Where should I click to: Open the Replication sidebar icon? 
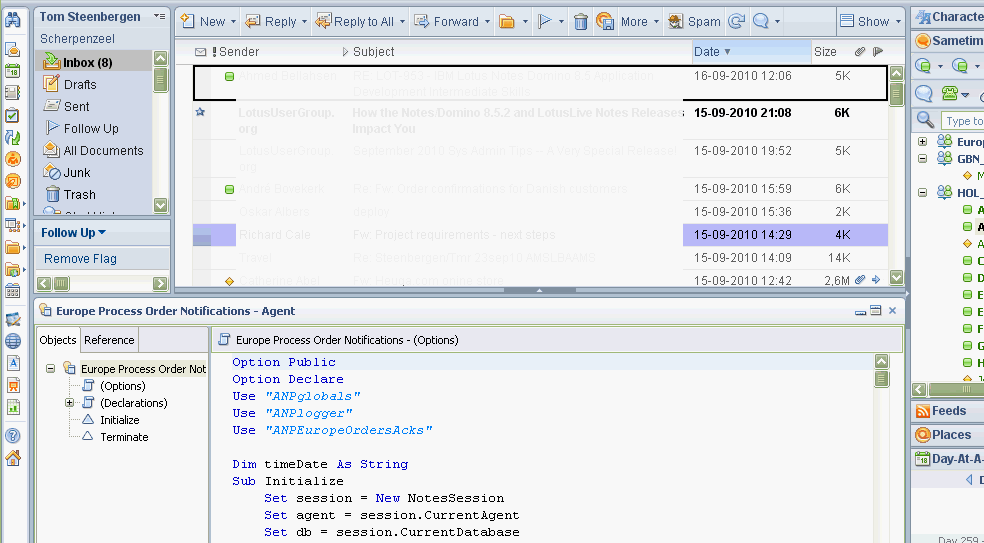(13, 137)
